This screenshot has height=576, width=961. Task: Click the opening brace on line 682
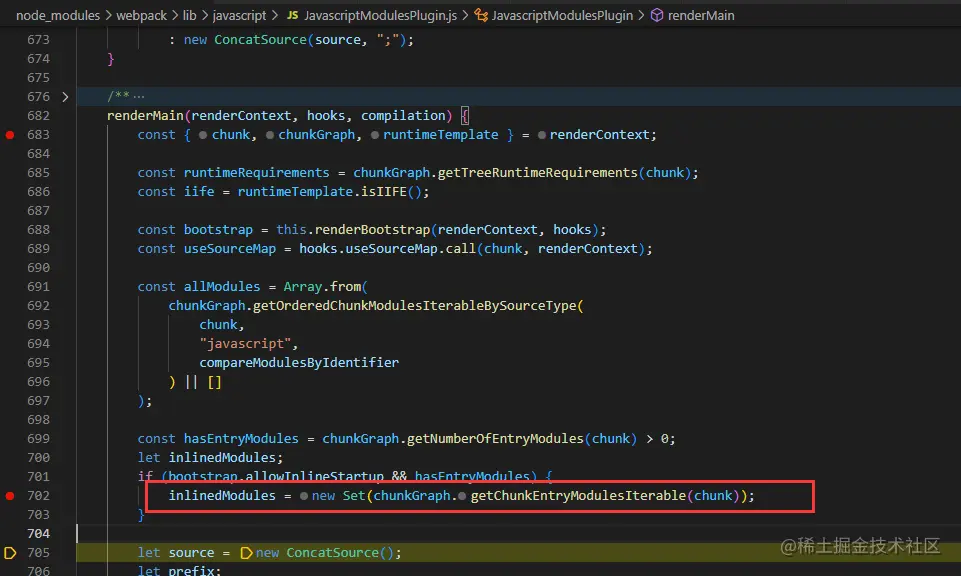click(465, 116)
